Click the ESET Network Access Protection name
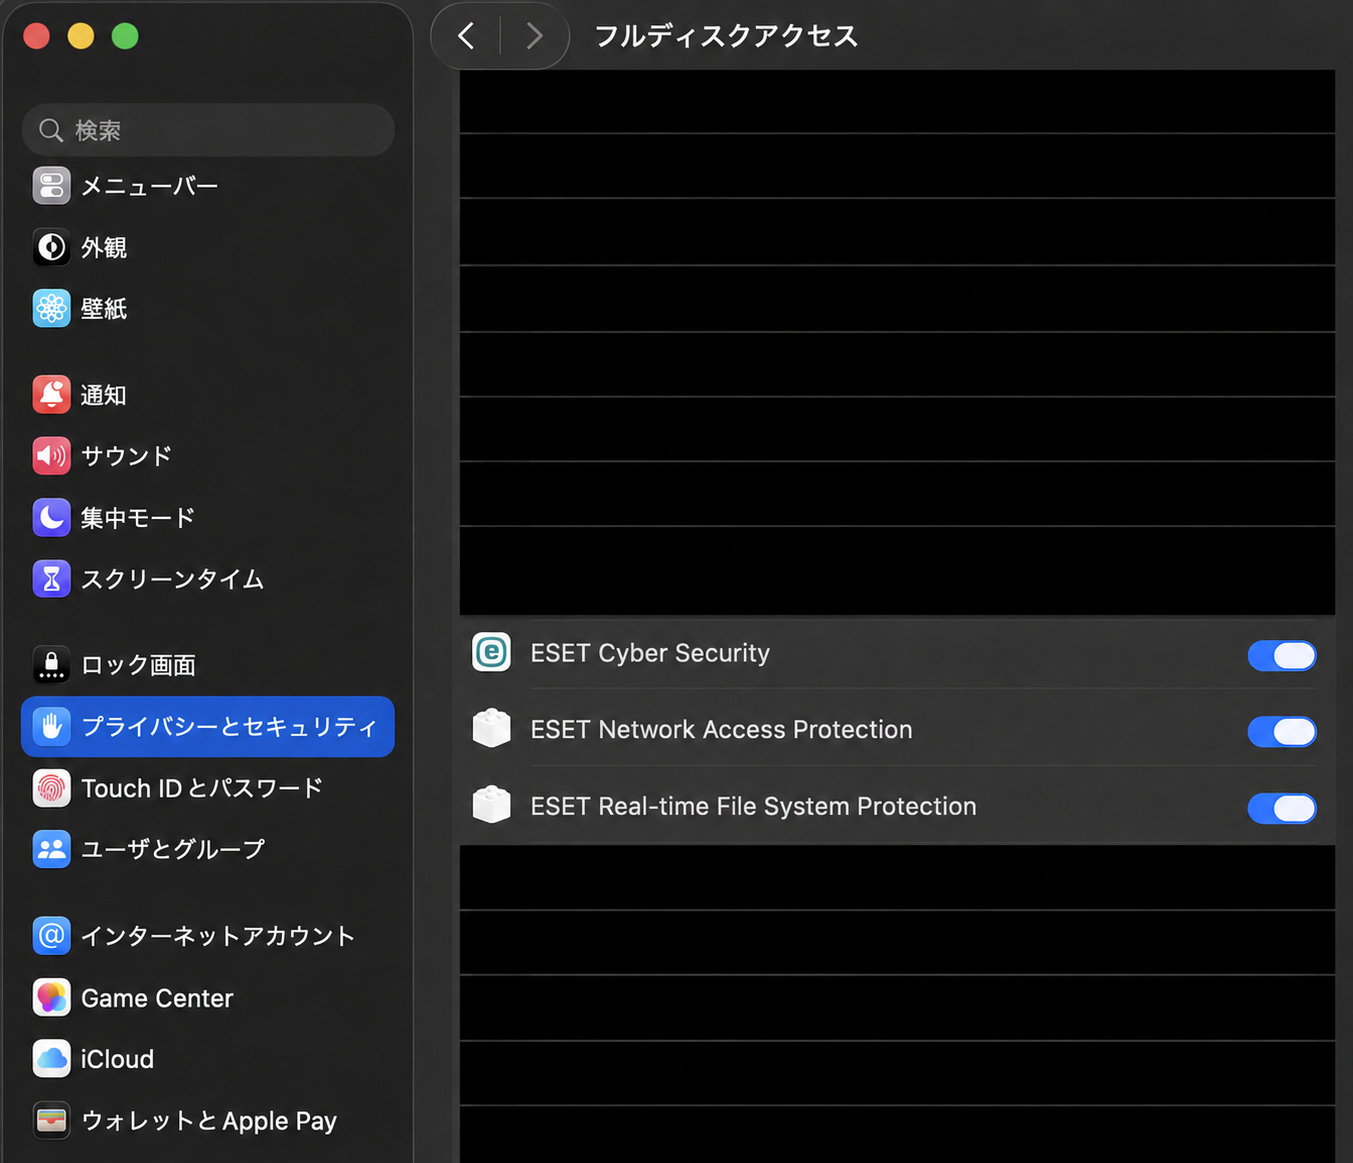The image size is (1353, 1163). [721, 729]
